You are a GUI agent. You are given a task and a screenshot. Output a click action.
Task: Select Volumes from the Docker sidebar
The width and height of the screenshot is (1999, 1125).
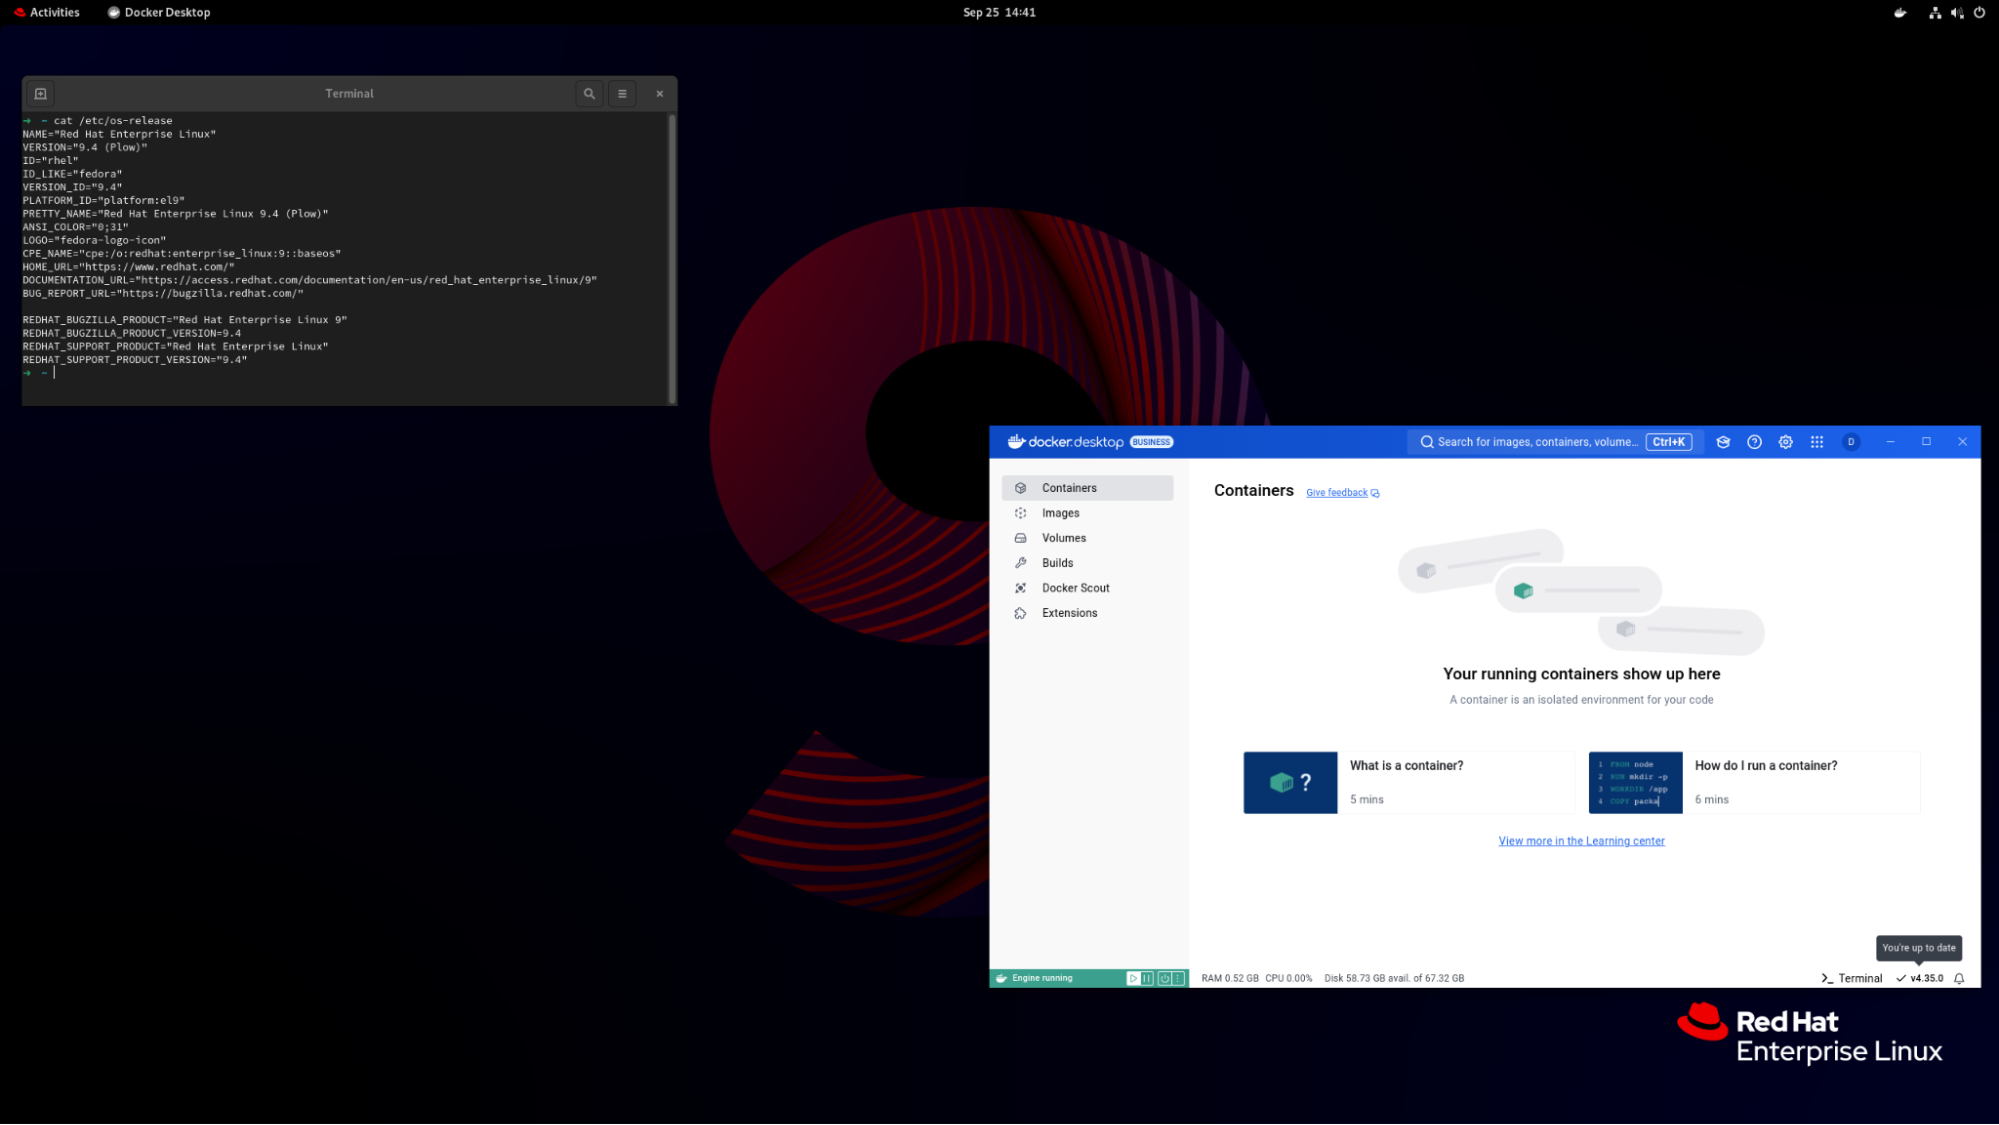[x=1063, y=537]
